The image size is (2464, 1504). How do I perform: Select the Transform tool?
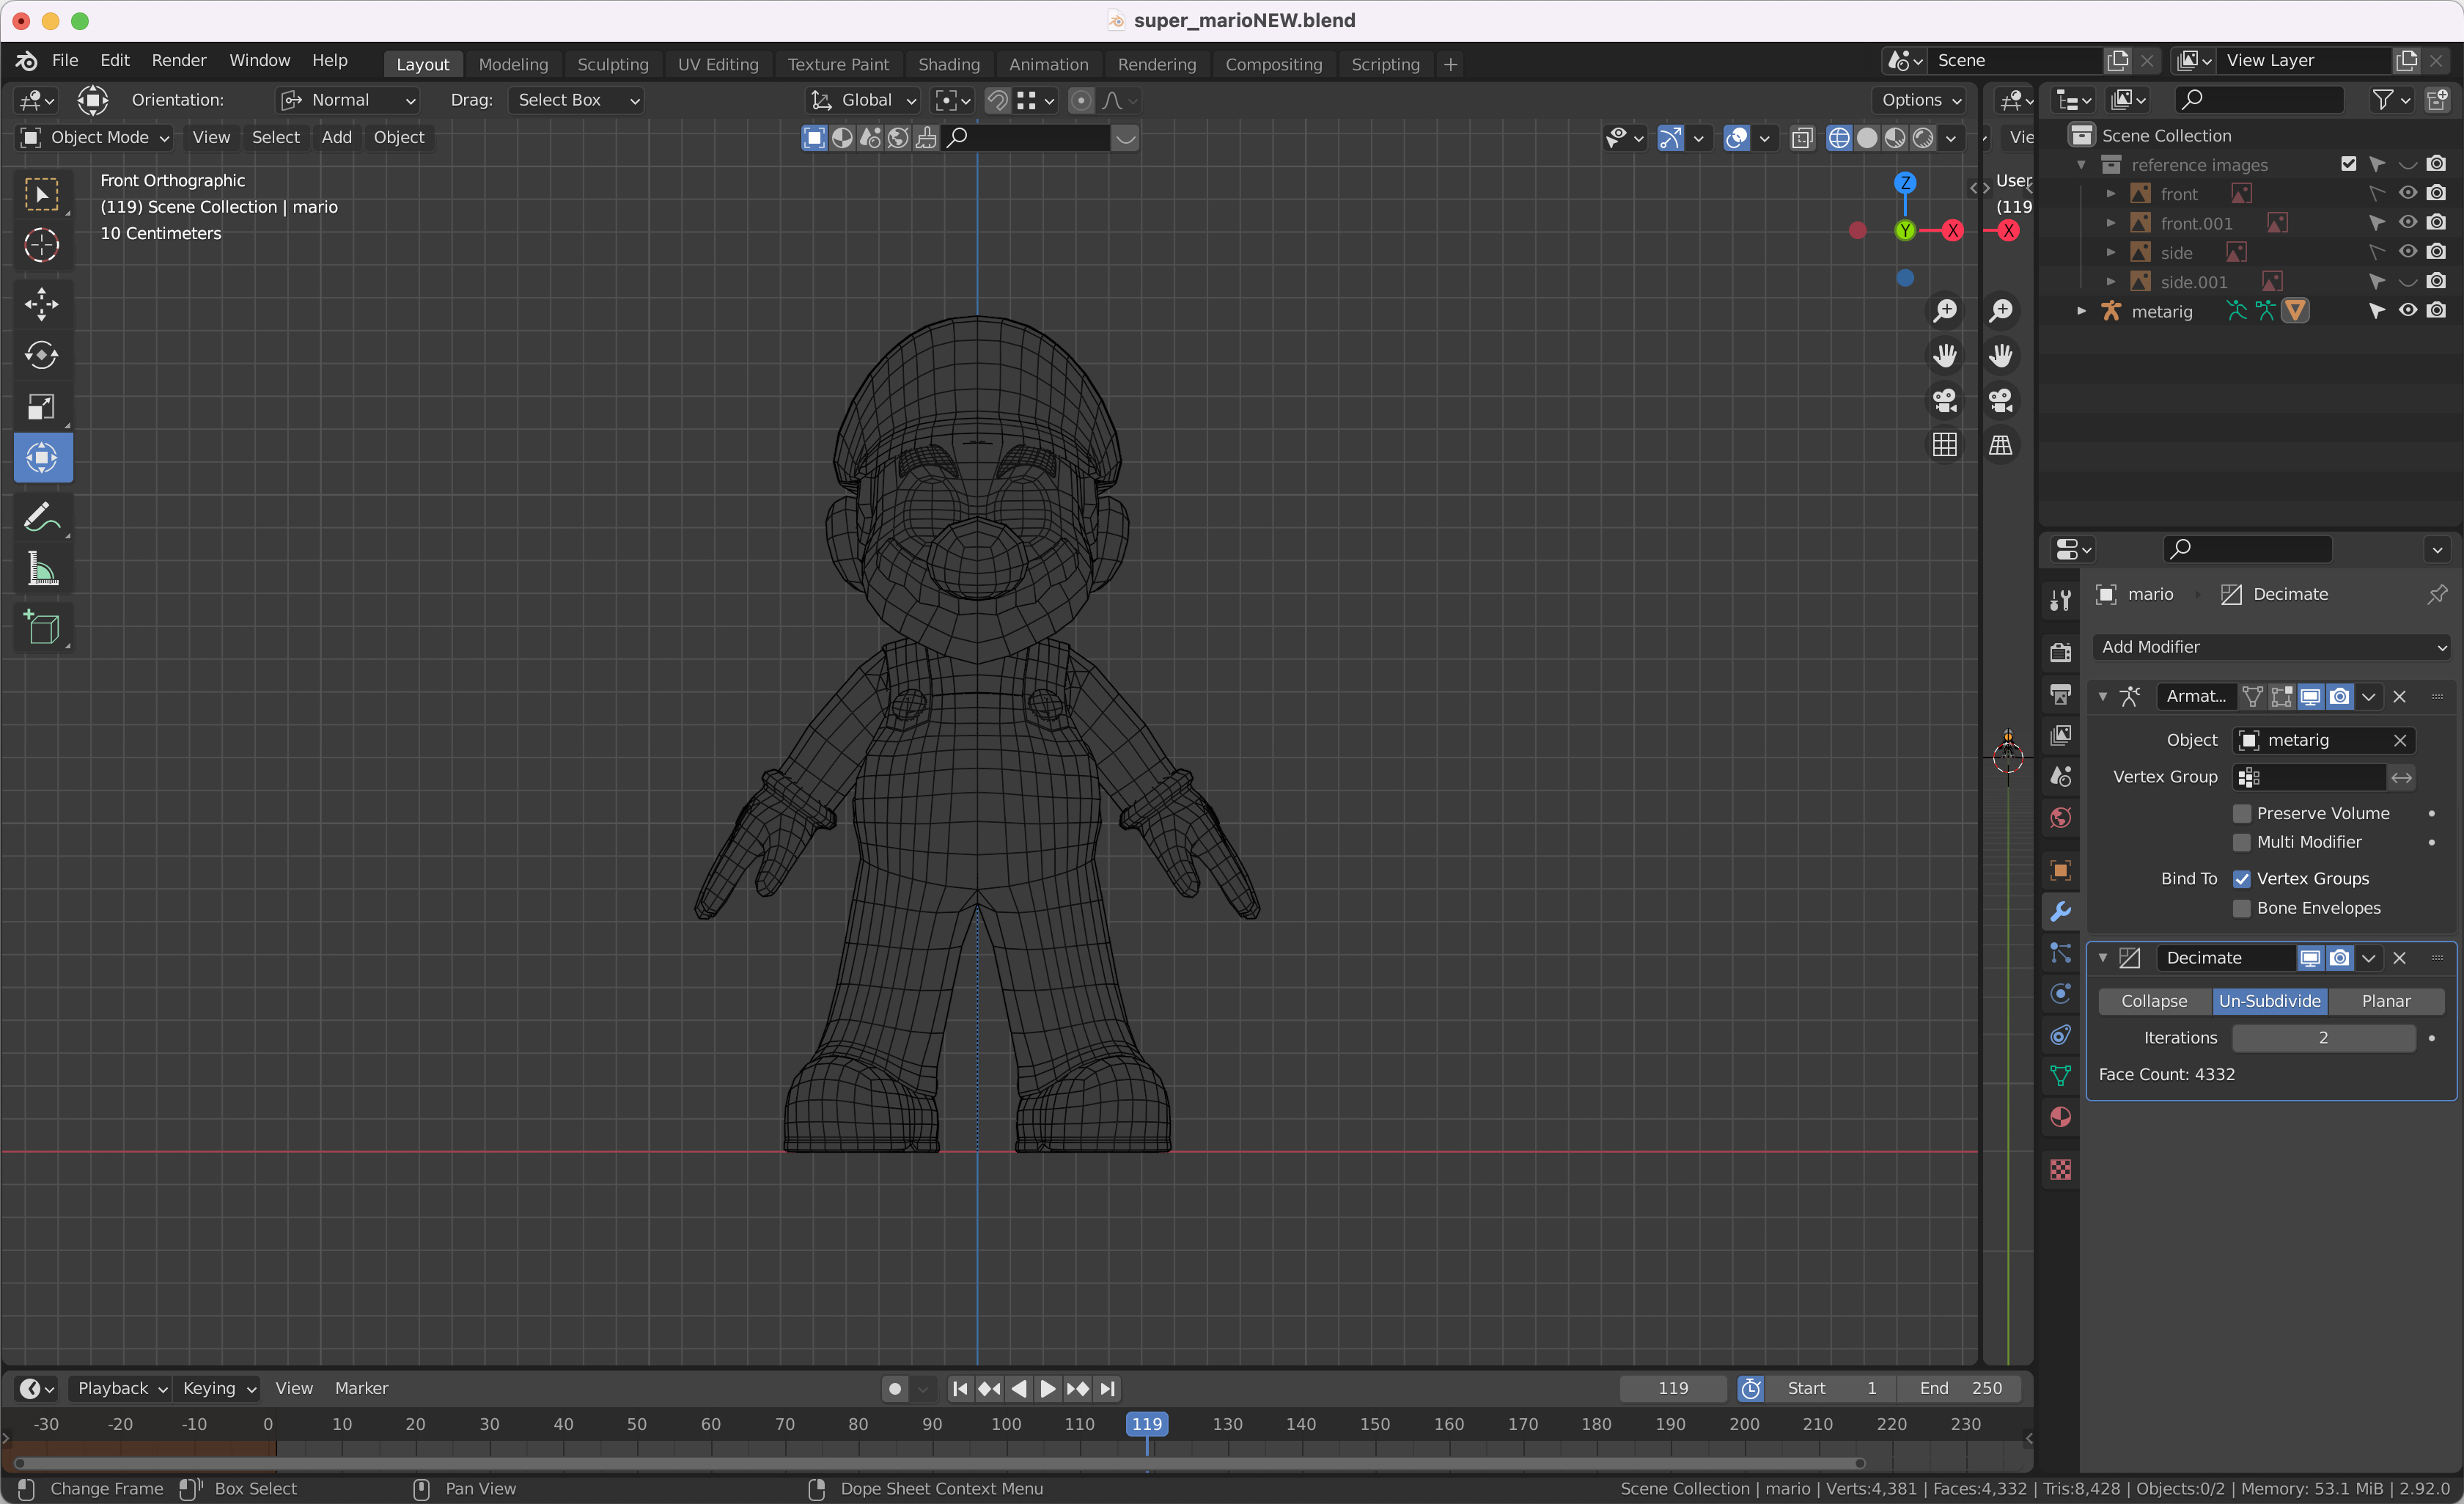coord(42,458)
